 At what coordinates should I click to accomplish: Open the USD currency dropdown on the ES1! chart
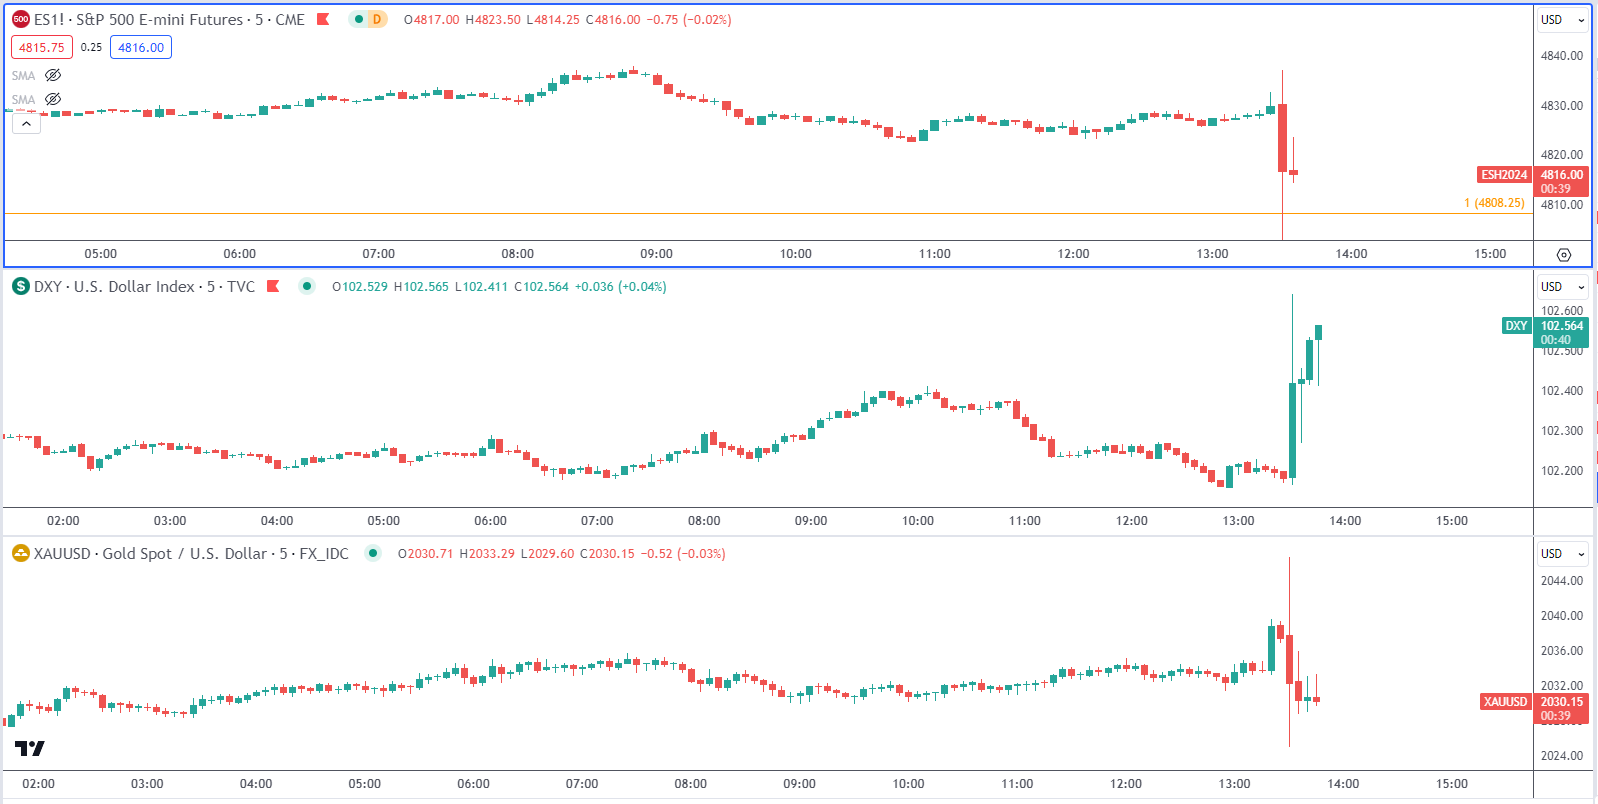1563,19
